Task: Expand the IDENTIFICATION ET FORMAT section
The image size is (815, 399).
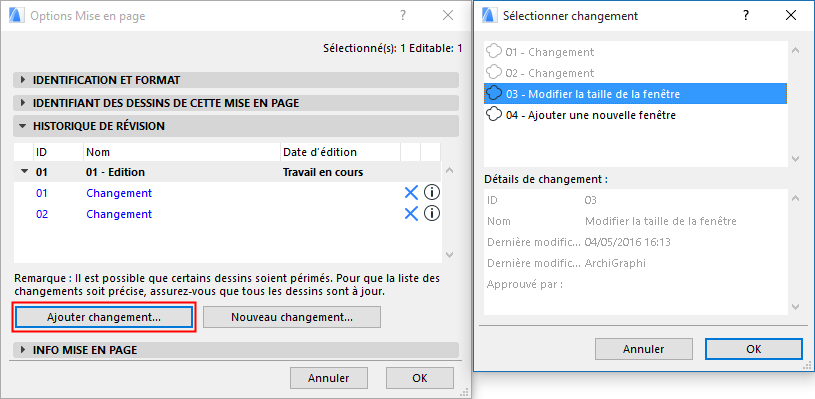Action: click(x=236, y=80)
